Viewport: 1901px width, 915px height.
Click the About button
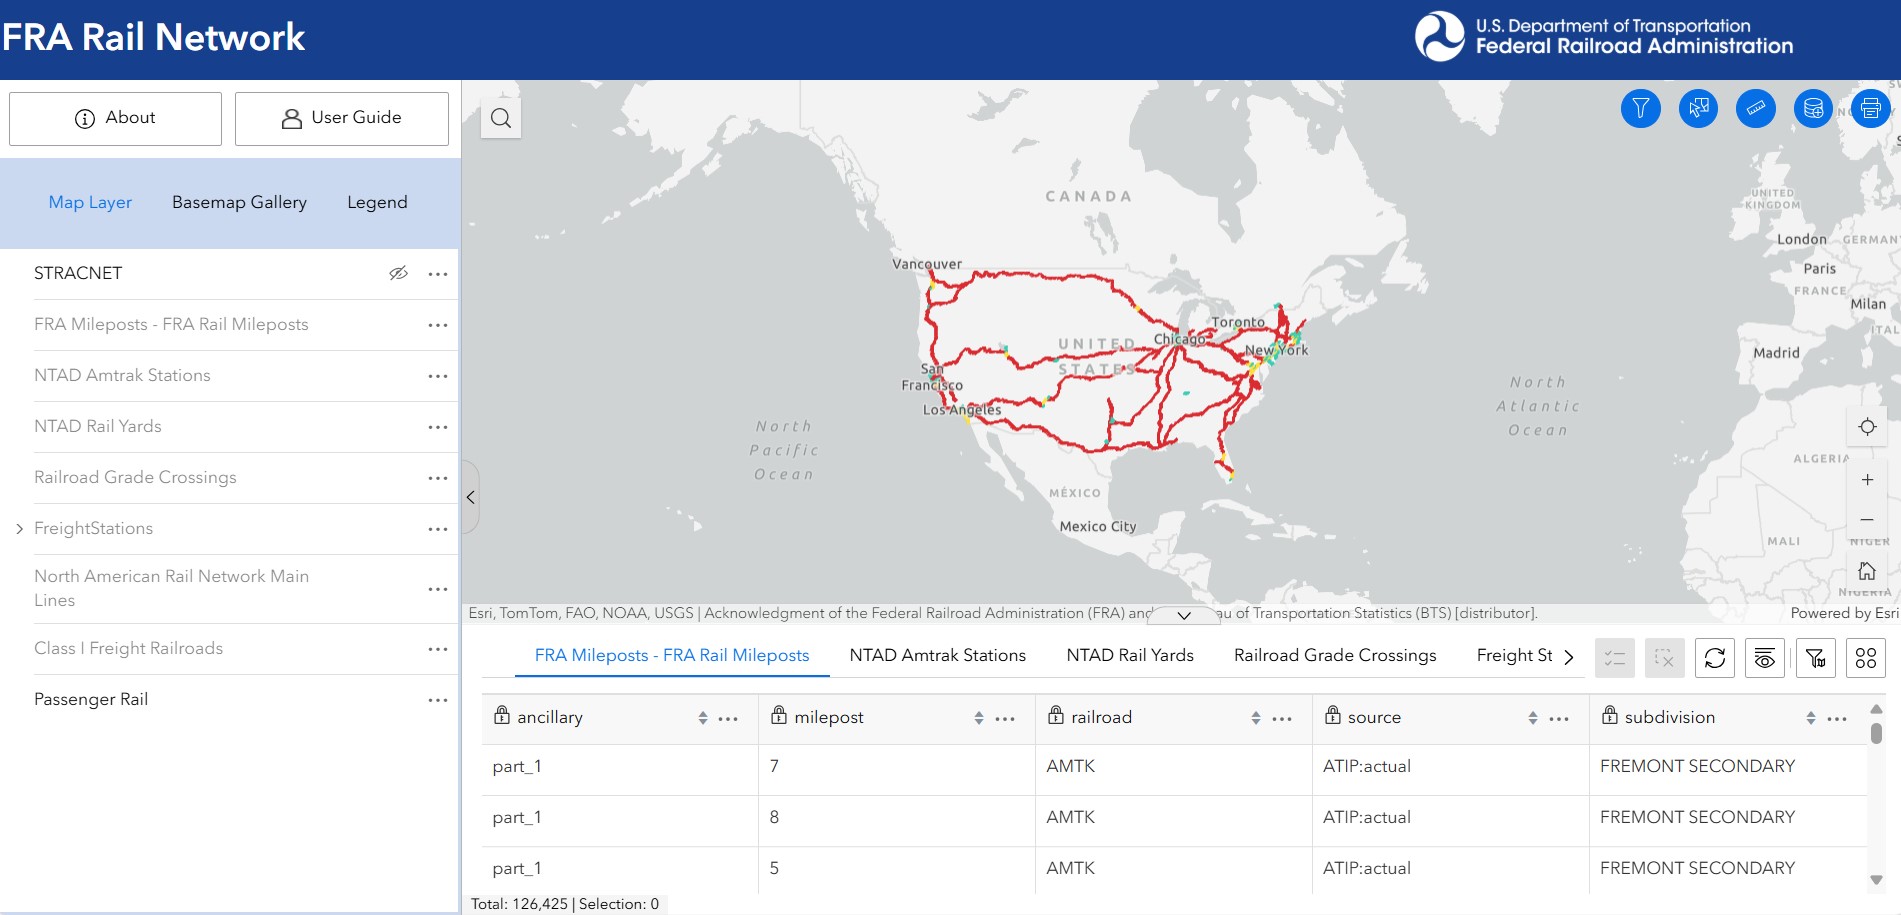click(114, 118)
